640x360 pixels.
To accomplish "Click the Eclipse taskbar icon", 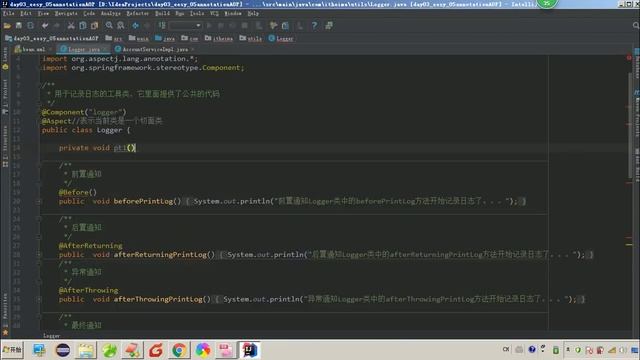I will (62, 350).
